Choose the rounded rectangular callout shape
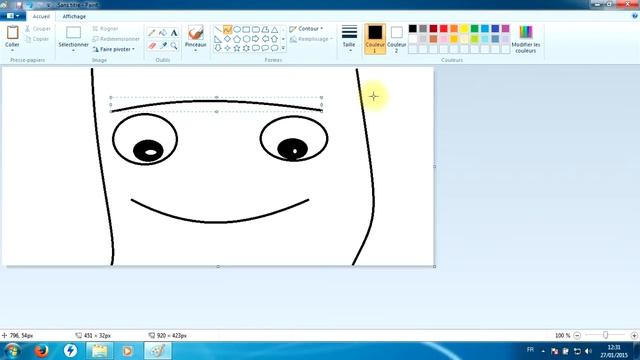 [256, 48]
